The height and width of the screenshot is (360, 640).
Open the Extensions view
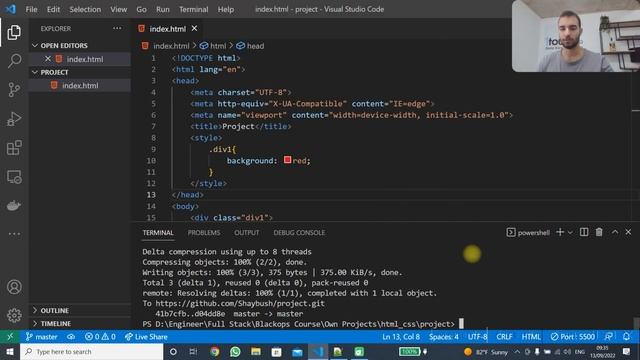click(14, 148)
